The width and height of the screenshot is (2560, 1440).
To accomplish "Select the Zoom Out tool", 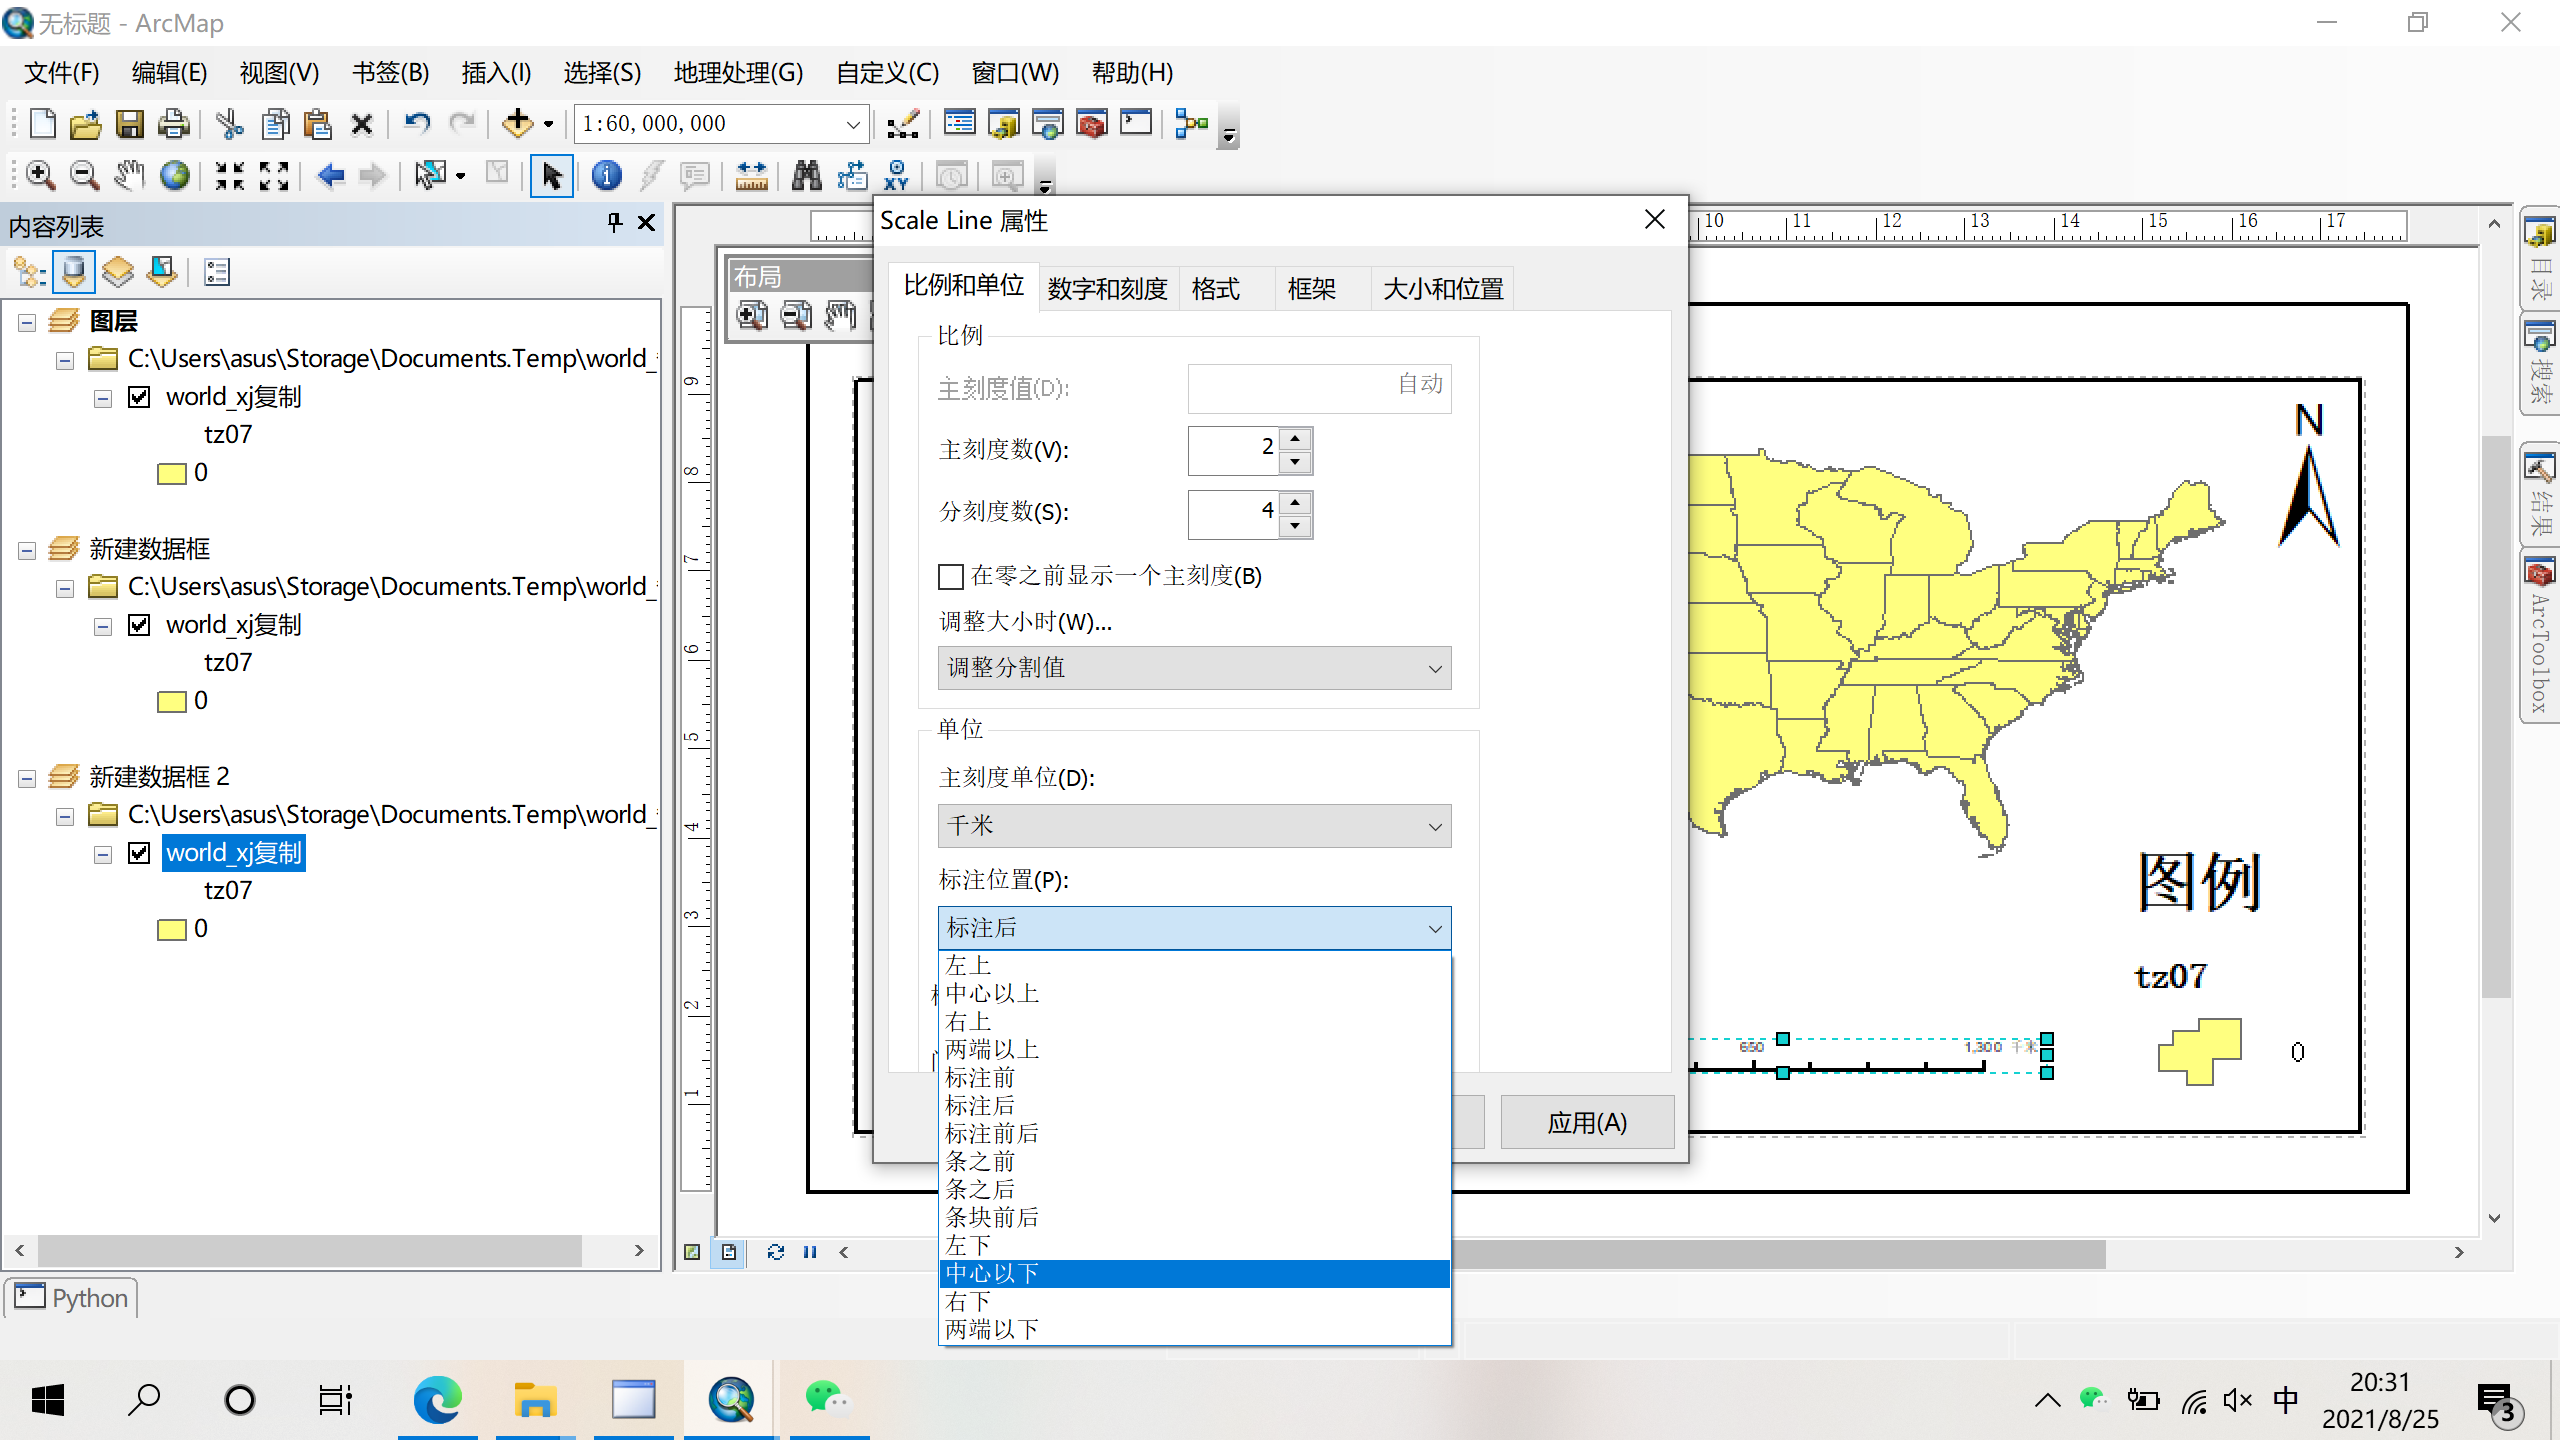I will tap(84, 176).
